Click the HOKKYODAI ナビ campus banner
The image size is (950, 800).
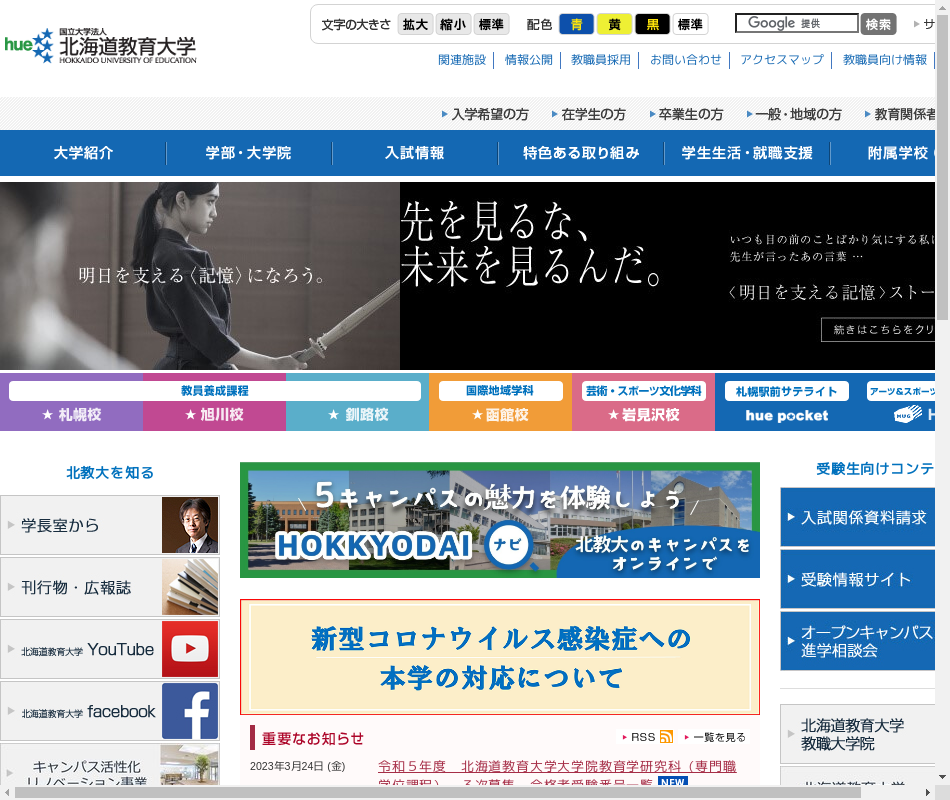click(x=499, y=520)
